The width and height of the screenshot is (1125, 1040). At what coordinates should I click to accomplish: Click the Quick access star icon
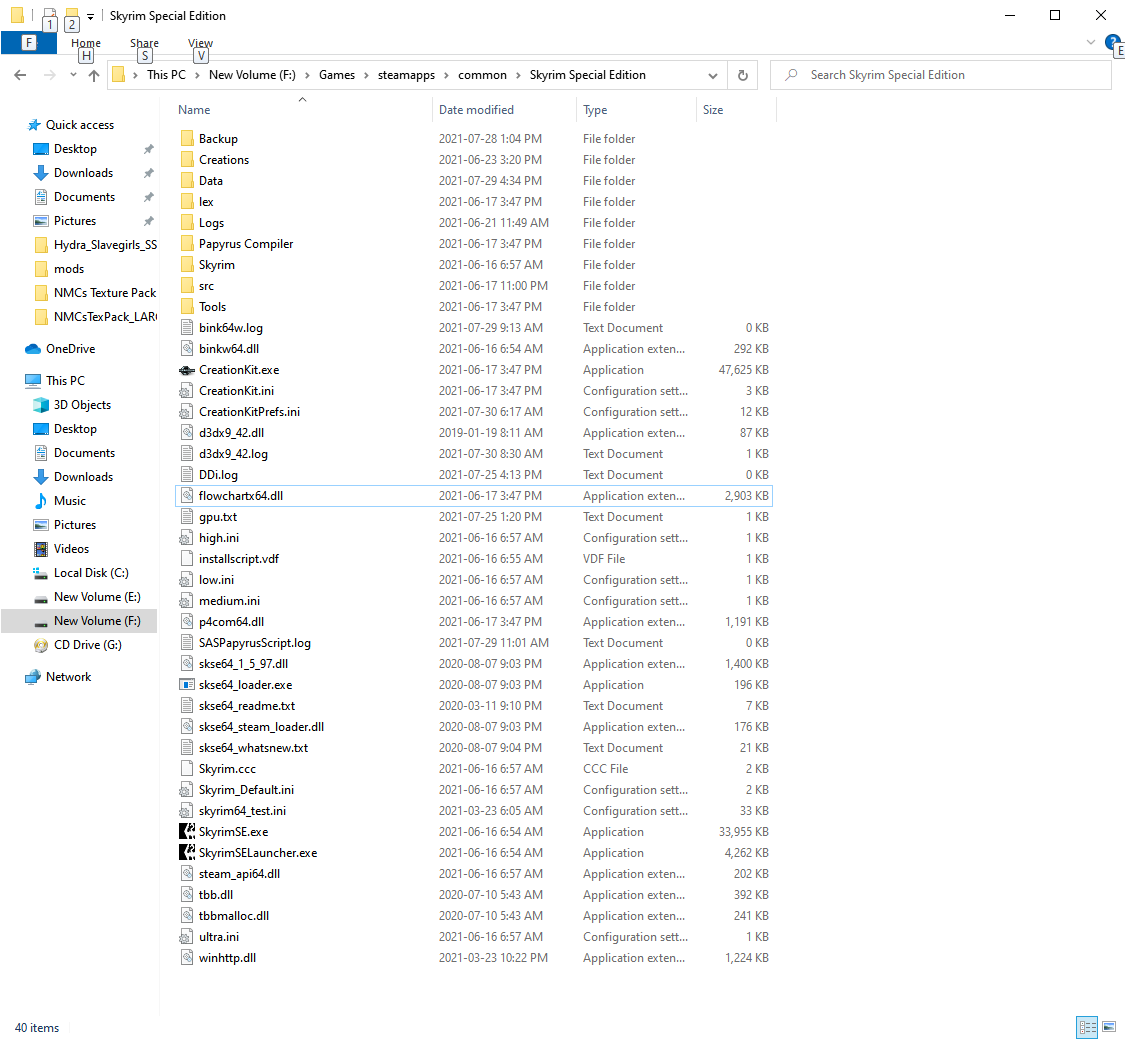(34, 125)
